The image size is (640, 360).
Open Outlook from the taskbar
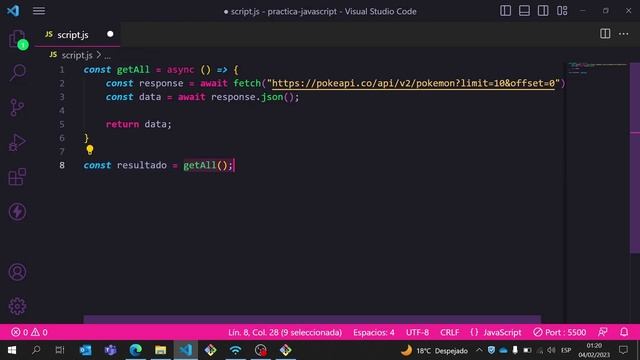(x=86, y=350)
